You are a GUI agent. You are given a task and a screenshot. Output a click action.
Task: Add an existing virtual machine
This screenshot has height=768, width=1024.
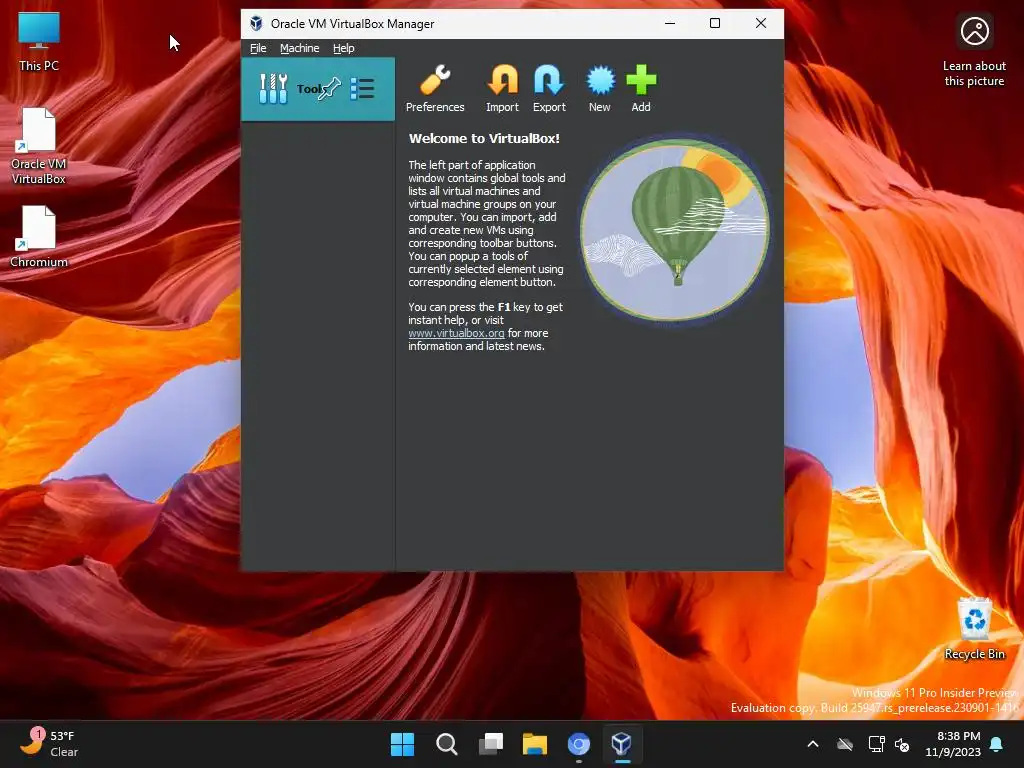(641, 89)
